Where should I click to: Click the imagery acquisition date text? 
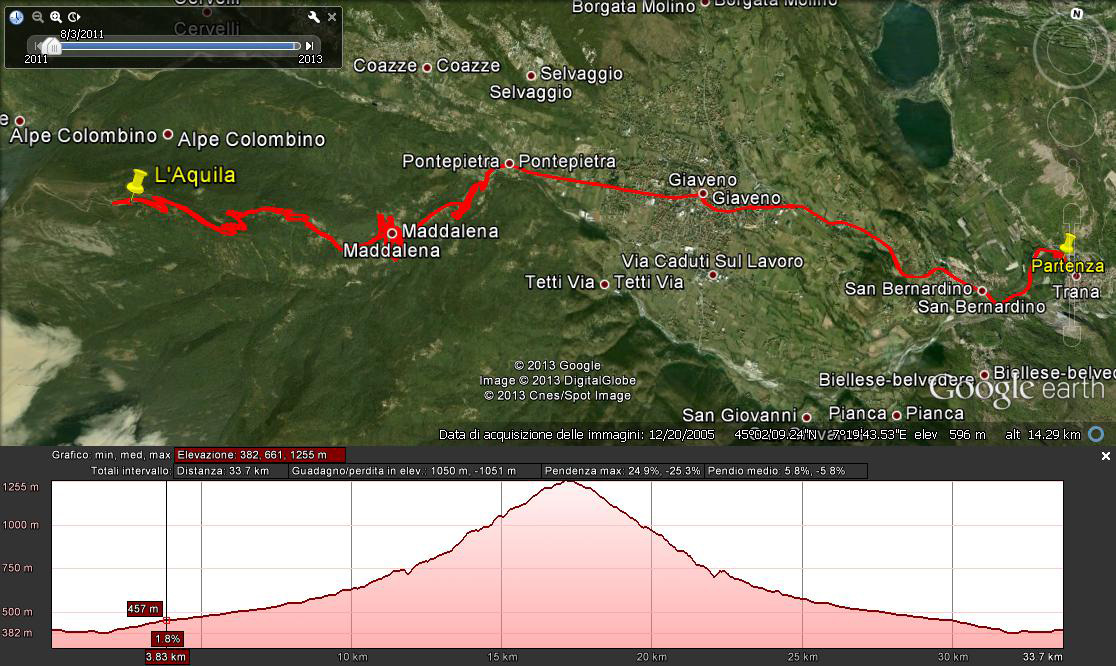577,435
